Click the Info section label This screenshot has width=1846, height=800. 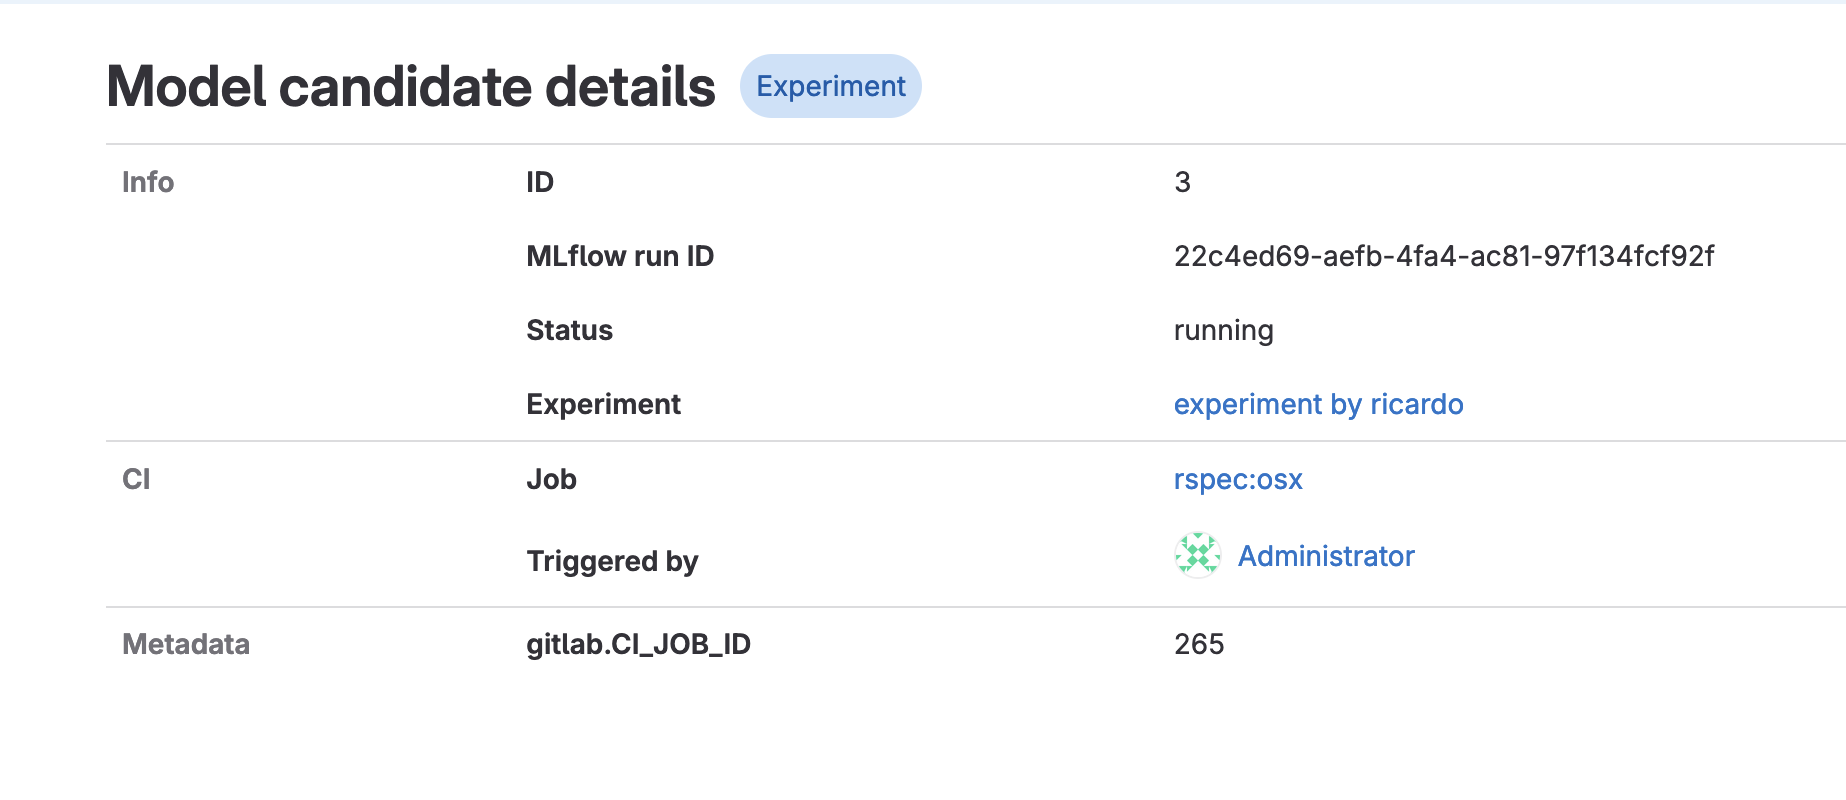tap(148, 183)
